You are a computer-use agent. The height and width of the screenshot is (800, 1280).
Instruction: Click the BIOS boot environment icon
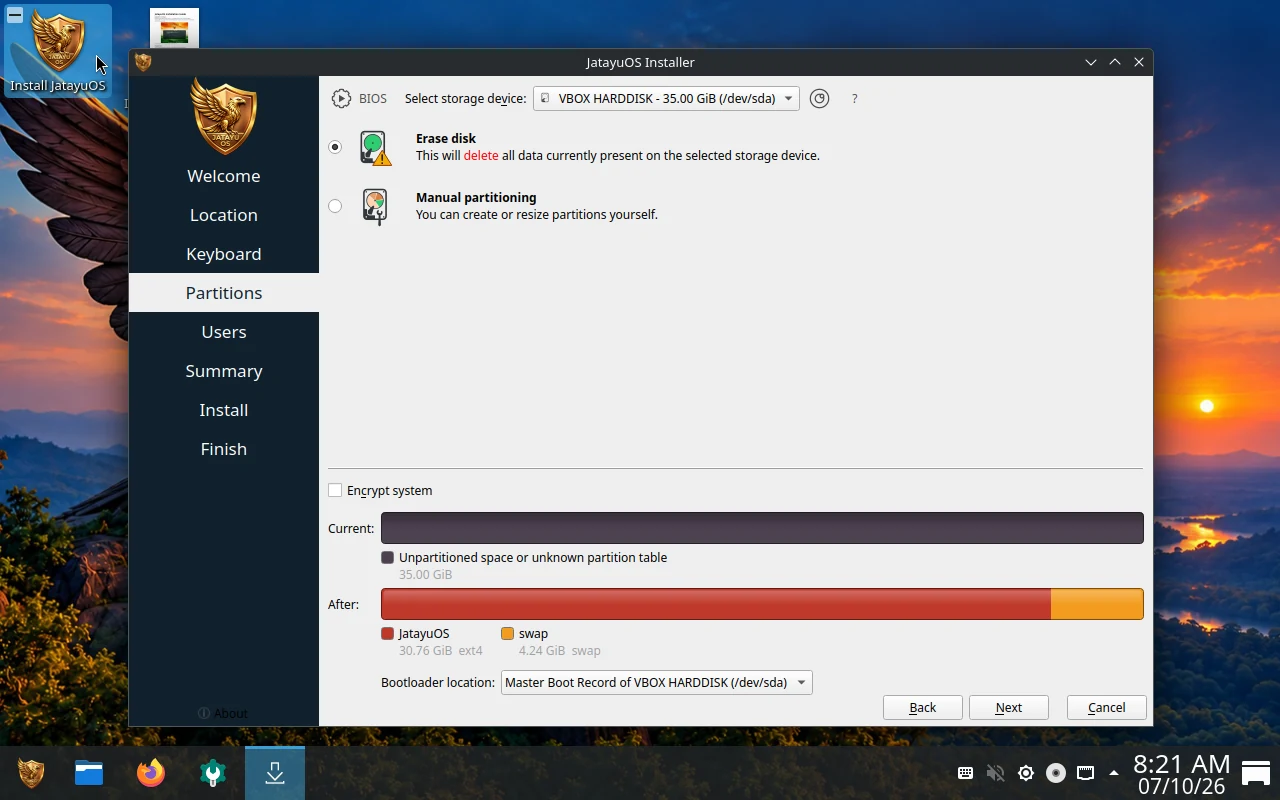point(342,98)
